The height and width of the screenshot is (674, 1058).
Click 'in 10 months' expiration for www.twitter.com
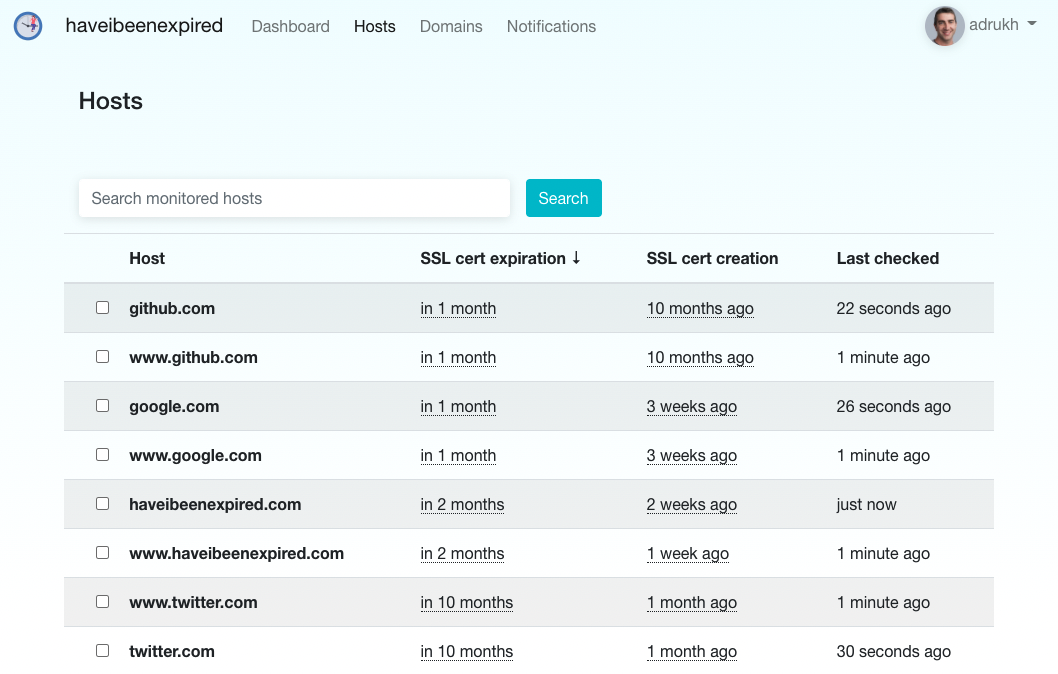(x=467, y=602)
